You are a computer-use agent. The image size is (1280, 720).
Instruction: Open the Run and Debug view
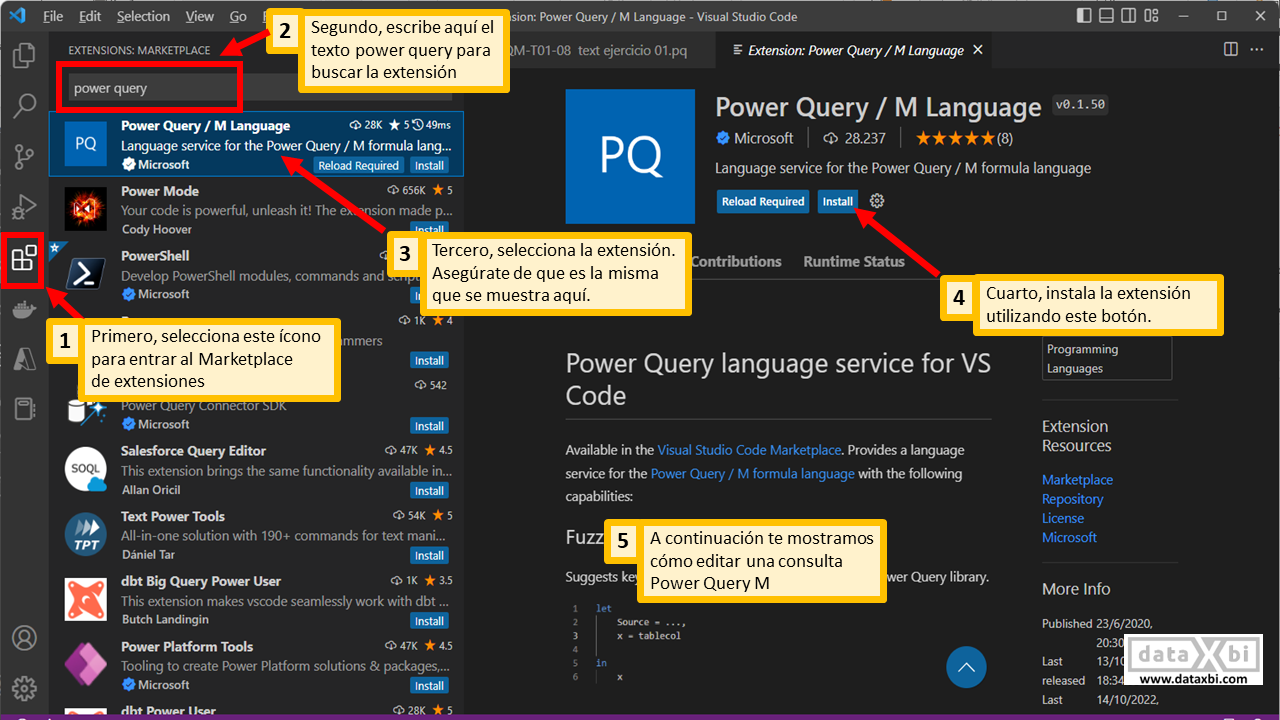point(24,207)
